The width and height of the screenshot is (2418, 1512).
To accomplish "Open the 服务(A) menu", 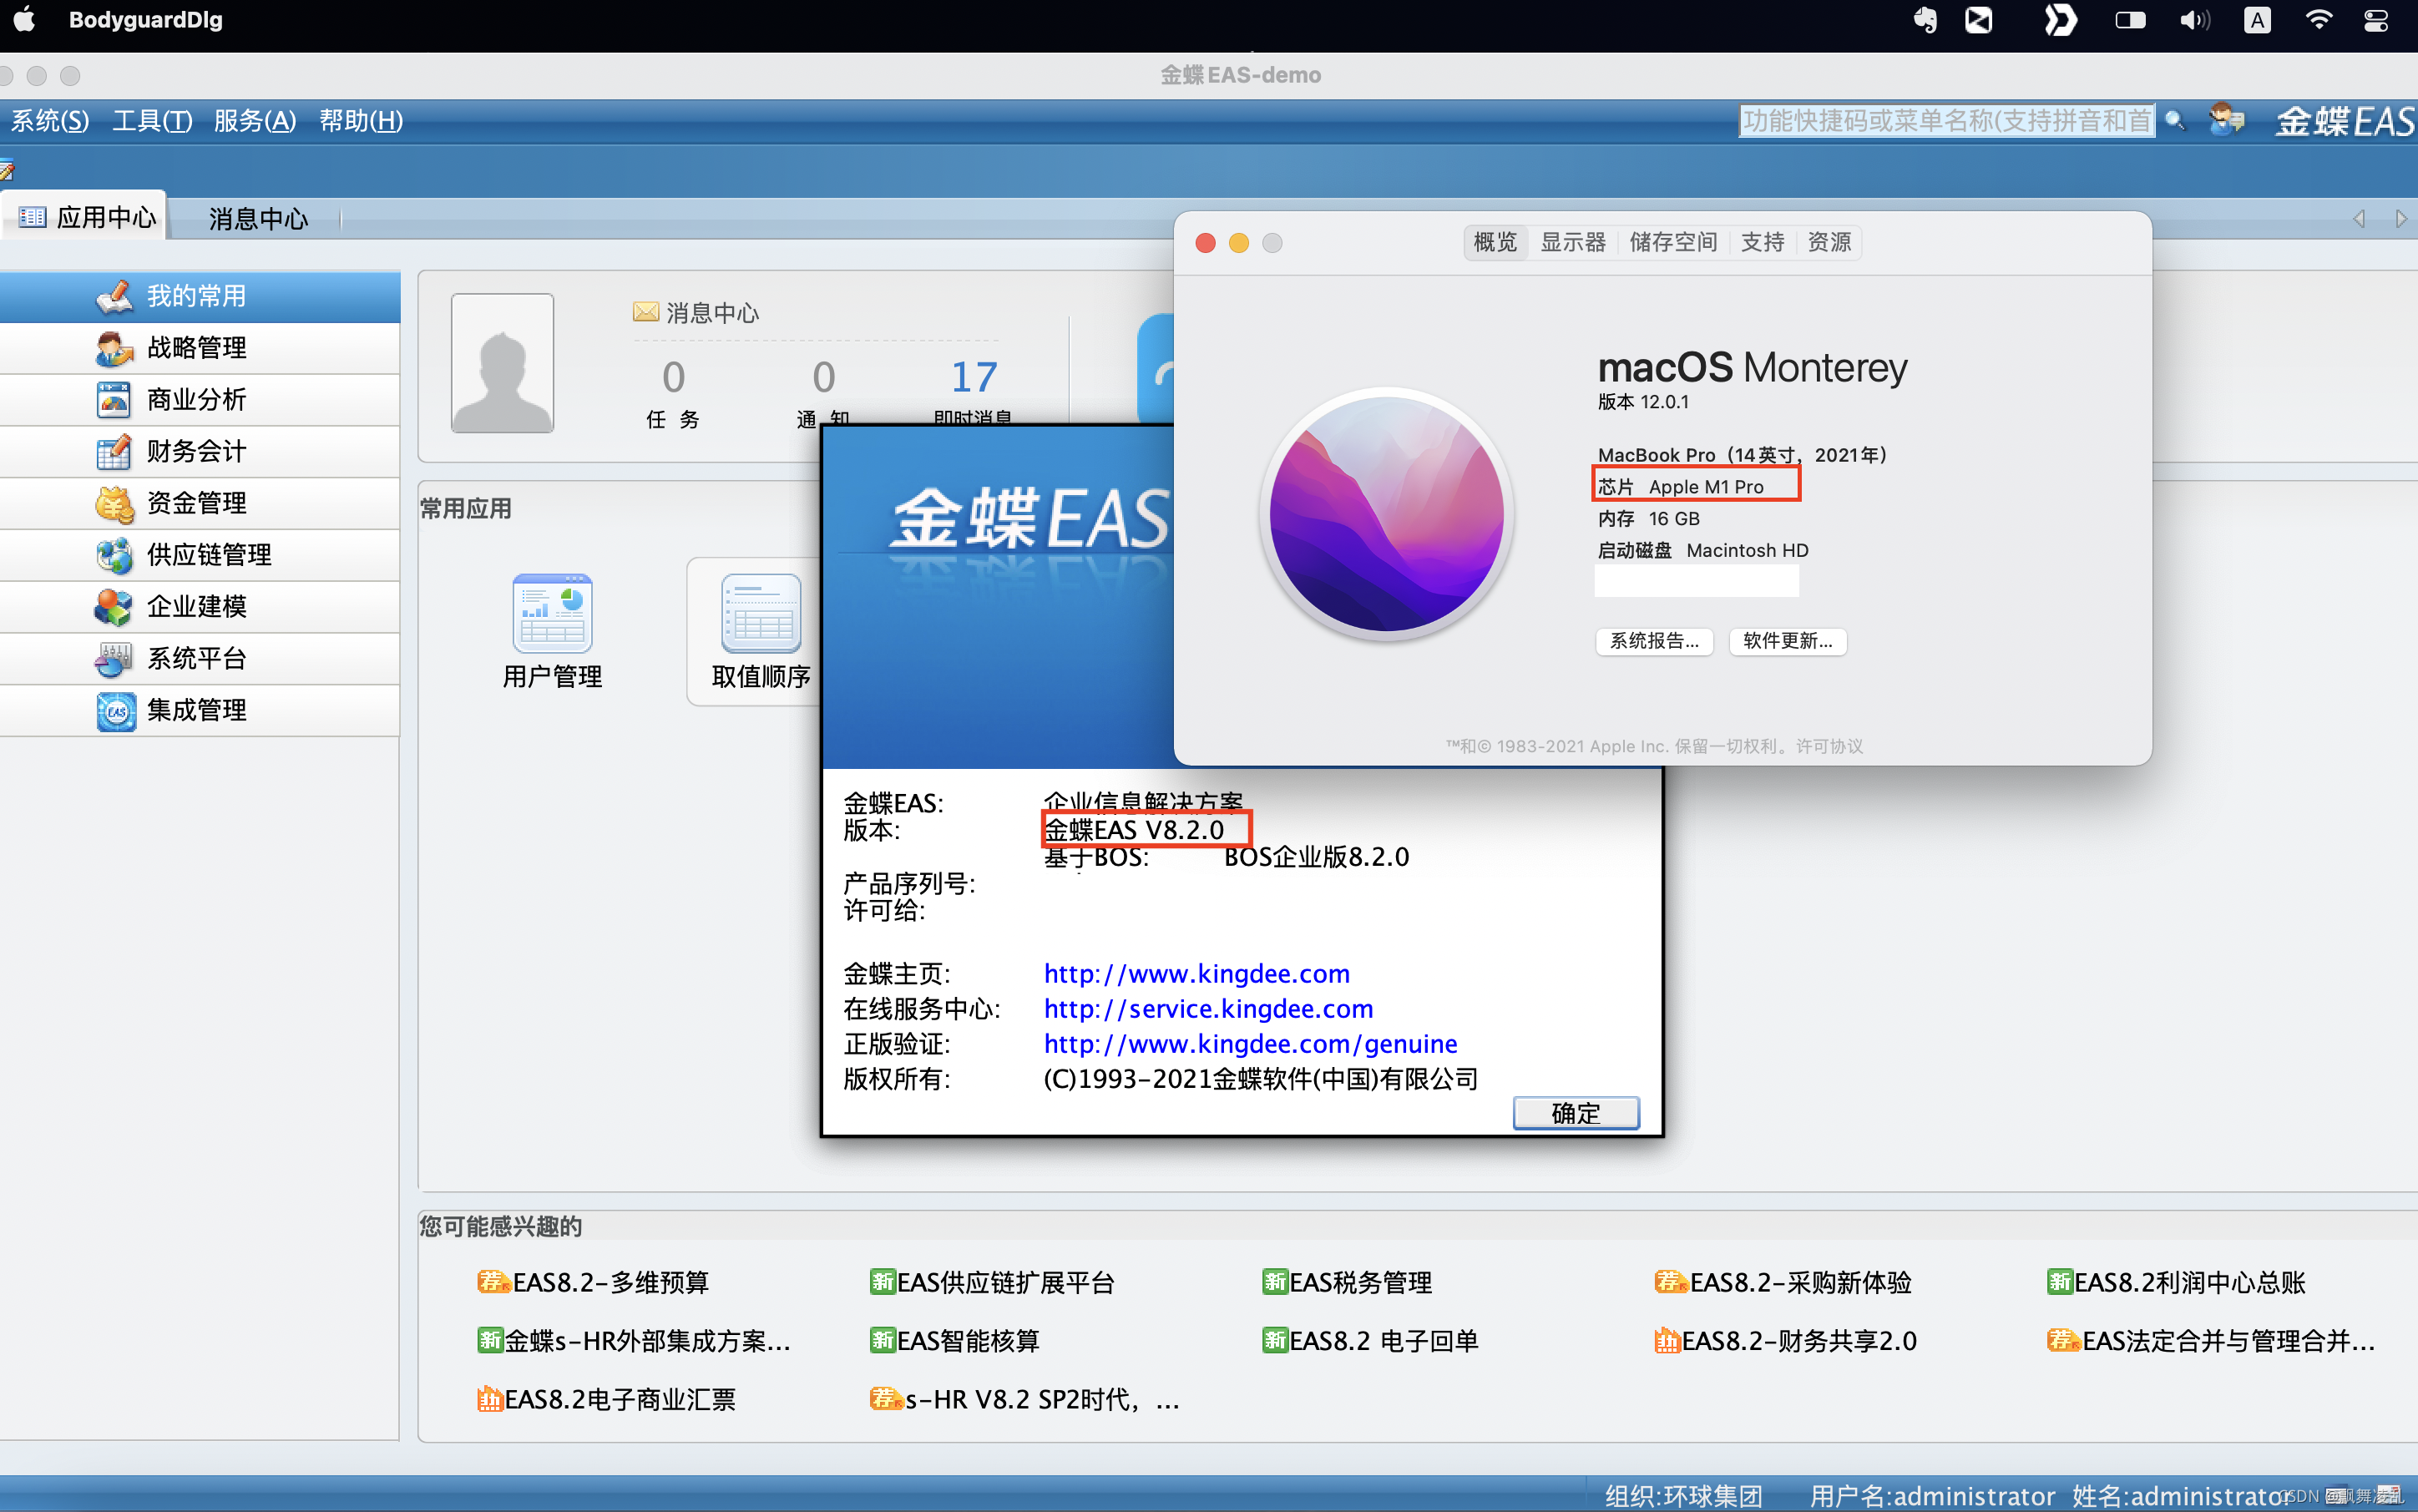I will (x=255, y=121).
